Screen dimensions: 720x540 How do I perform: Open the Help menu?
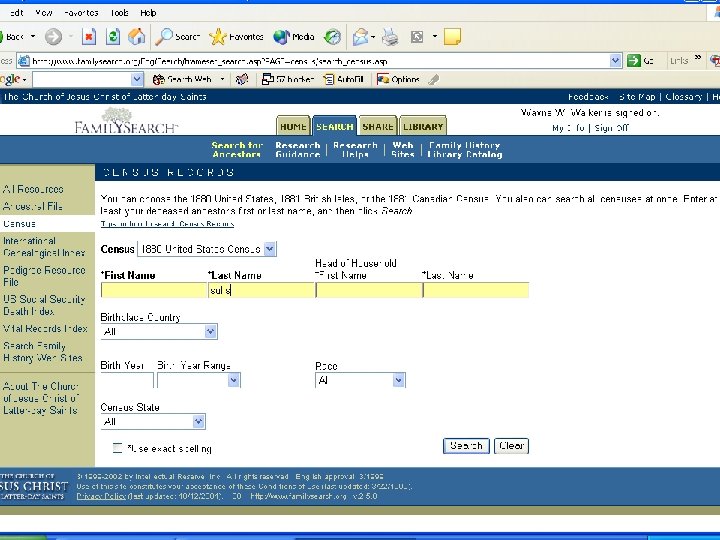(x=148, y=13)
